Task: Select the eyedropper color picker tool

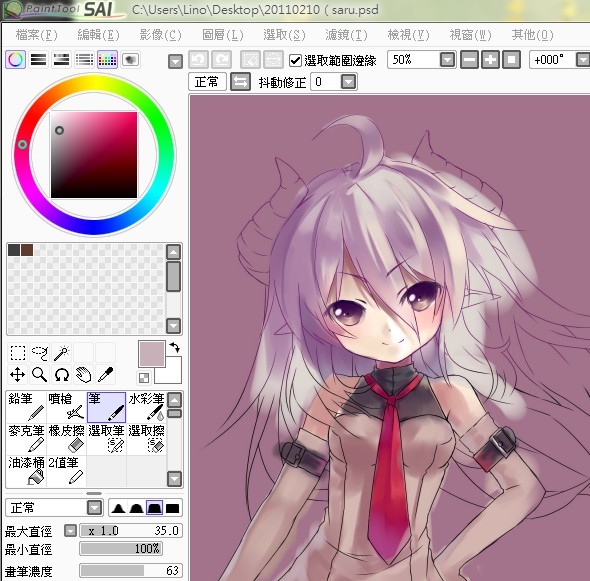Action: [105, 375]
